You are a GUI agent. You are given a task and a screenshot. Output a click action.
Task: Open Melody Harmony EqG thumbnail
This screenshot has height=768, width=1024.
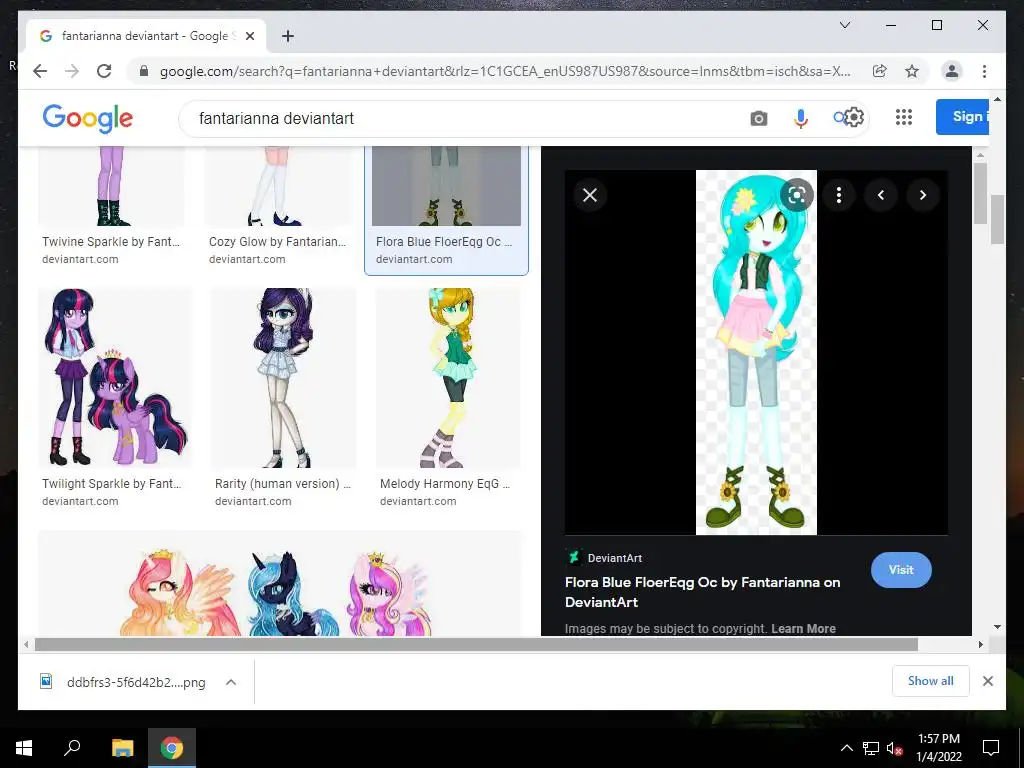pyautogui.click(x=449, y=377)
